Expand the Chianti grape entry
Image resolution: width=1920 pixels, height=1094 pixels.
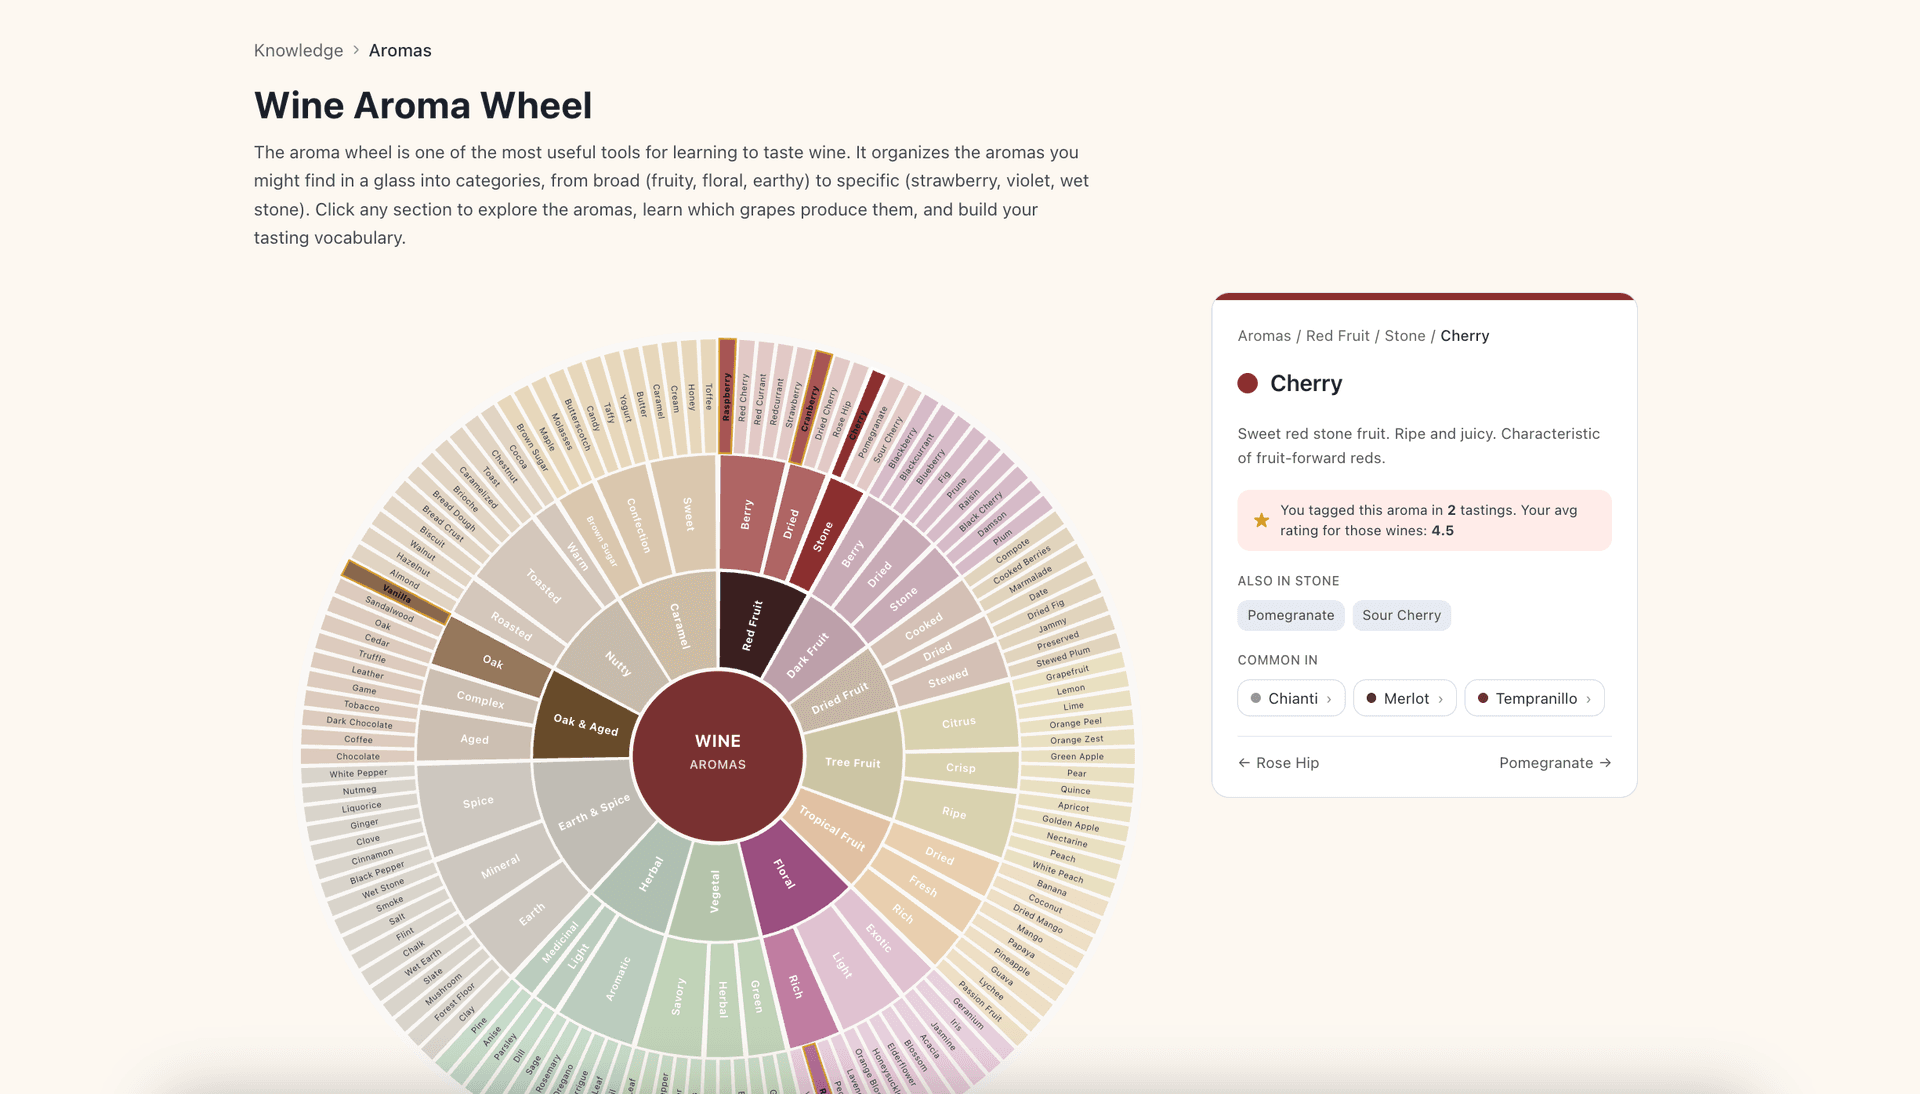(x=1291, y=698)
